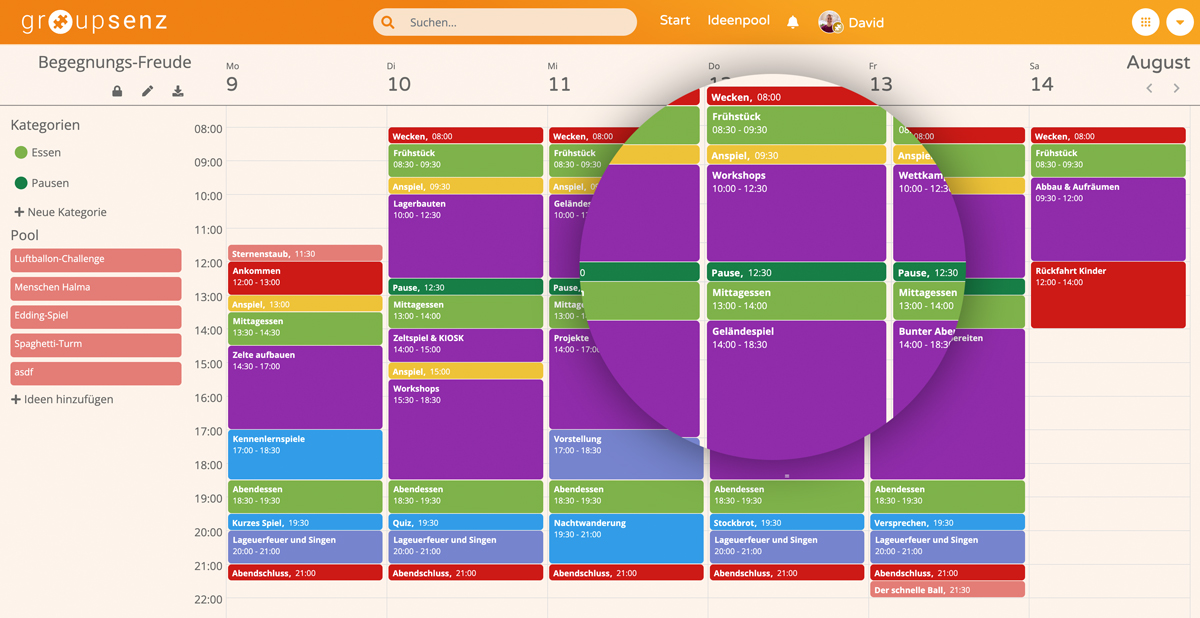Open Friday's Versprechen event
1200x618 pixels.
(x=947, y=522)
